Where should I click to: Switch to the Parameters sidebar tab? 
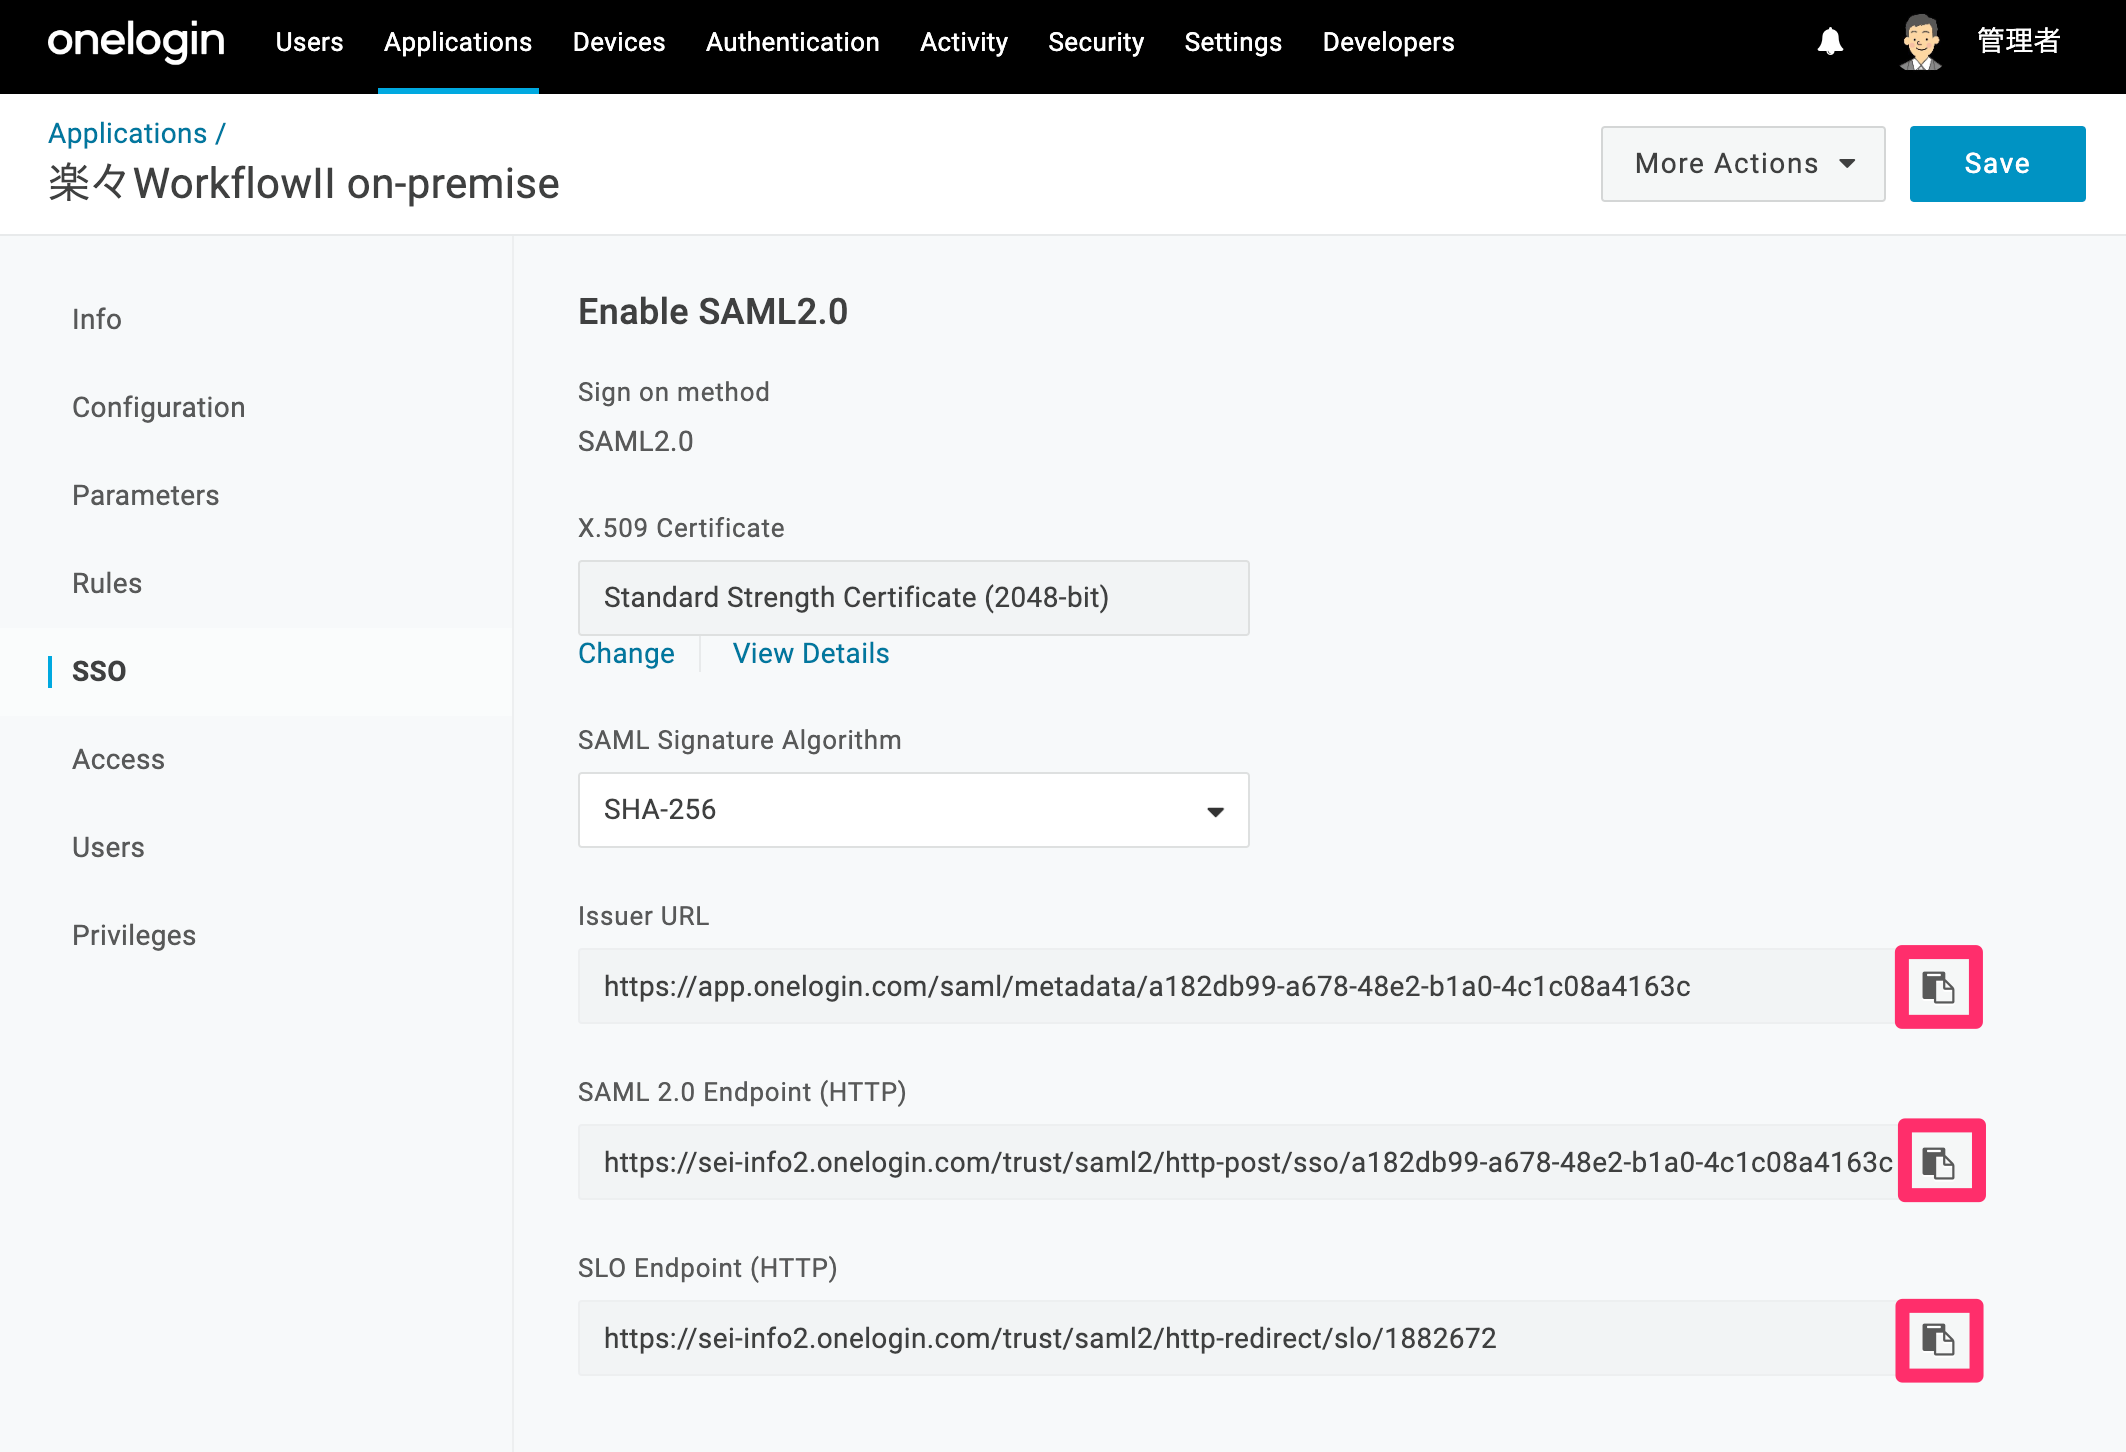[x=145, y=495]
